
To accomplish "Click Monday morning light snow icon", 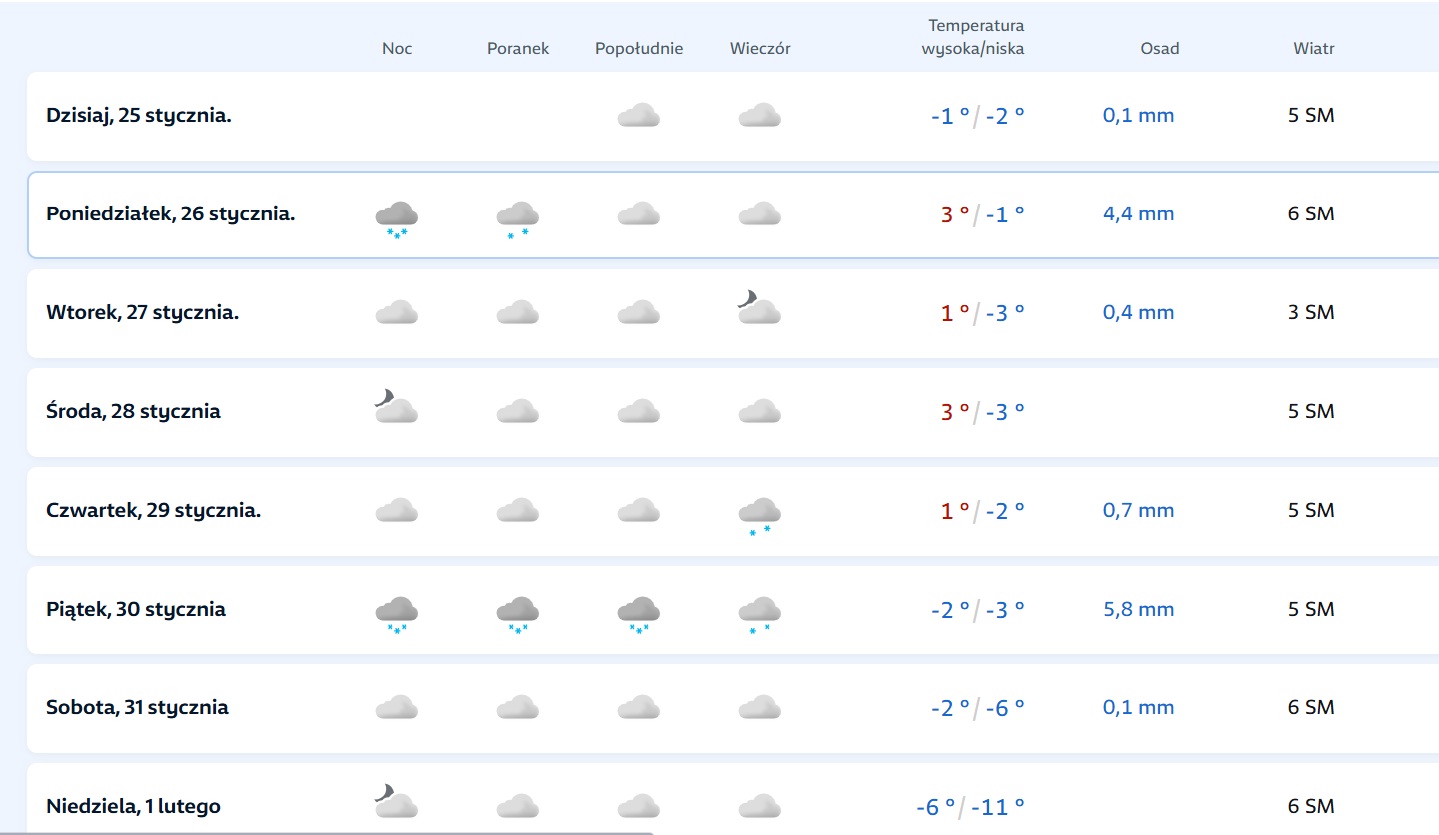I will (x=518, y=217).
